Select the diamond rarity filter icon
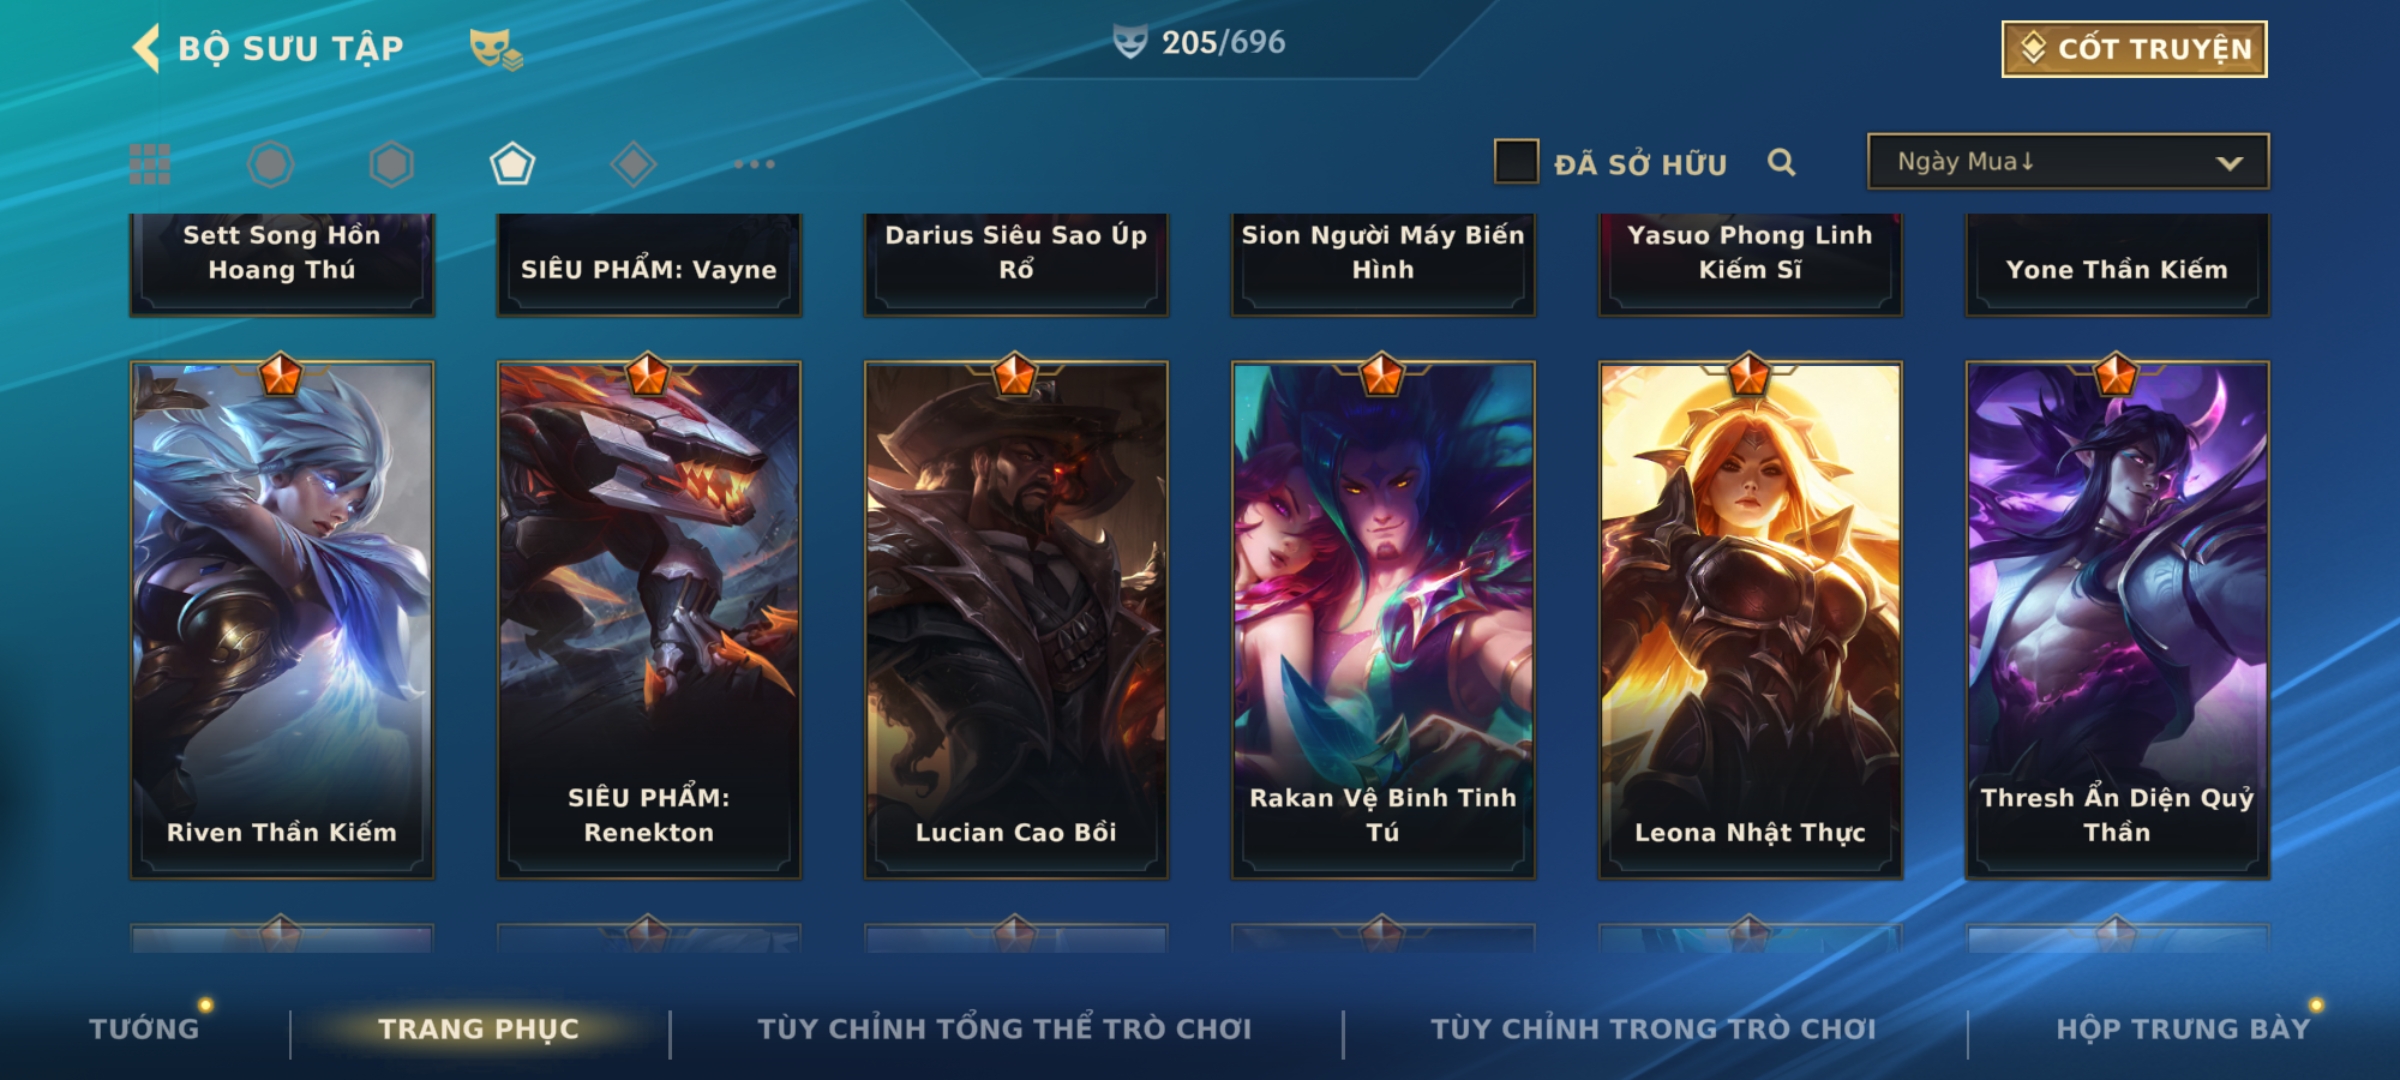Viewport: 2400px width, 1080px height. pyautogui.click(x=633, y=164)
